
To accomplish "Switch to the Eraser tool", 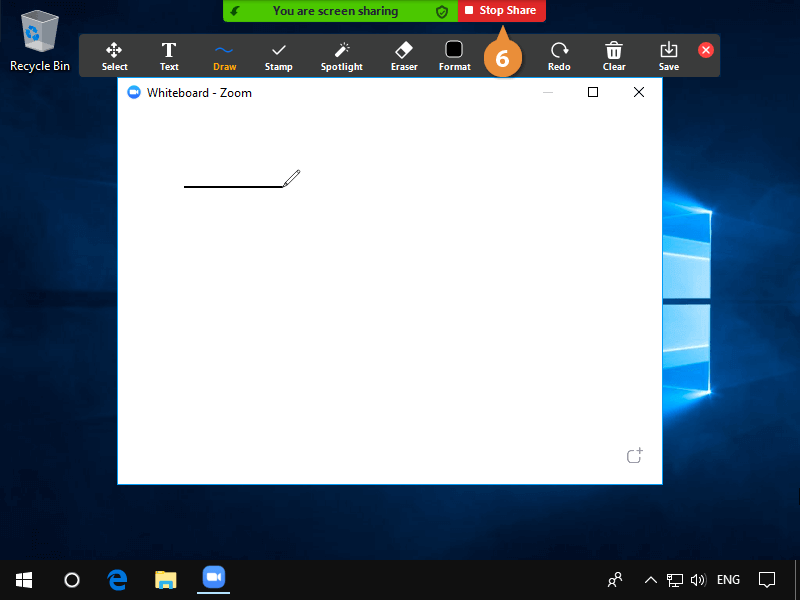I will click(404, 56).
